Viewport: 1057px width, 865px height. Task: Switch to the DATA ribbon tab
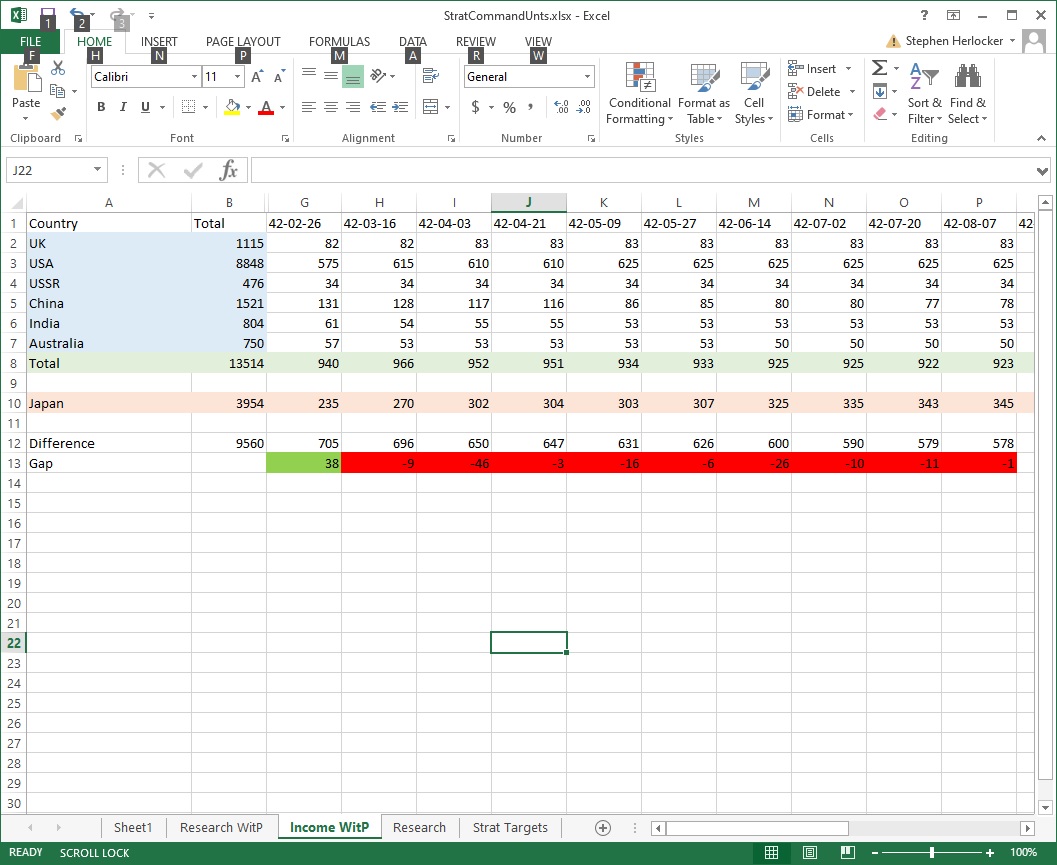(x=413, y=42)
